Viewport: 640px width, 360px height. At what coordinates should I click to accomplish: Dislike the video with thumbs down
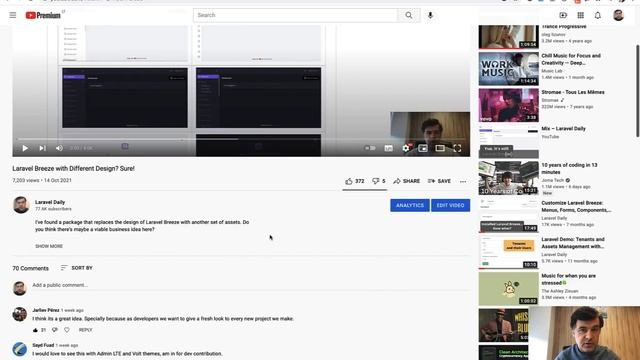tap(378, 181)
